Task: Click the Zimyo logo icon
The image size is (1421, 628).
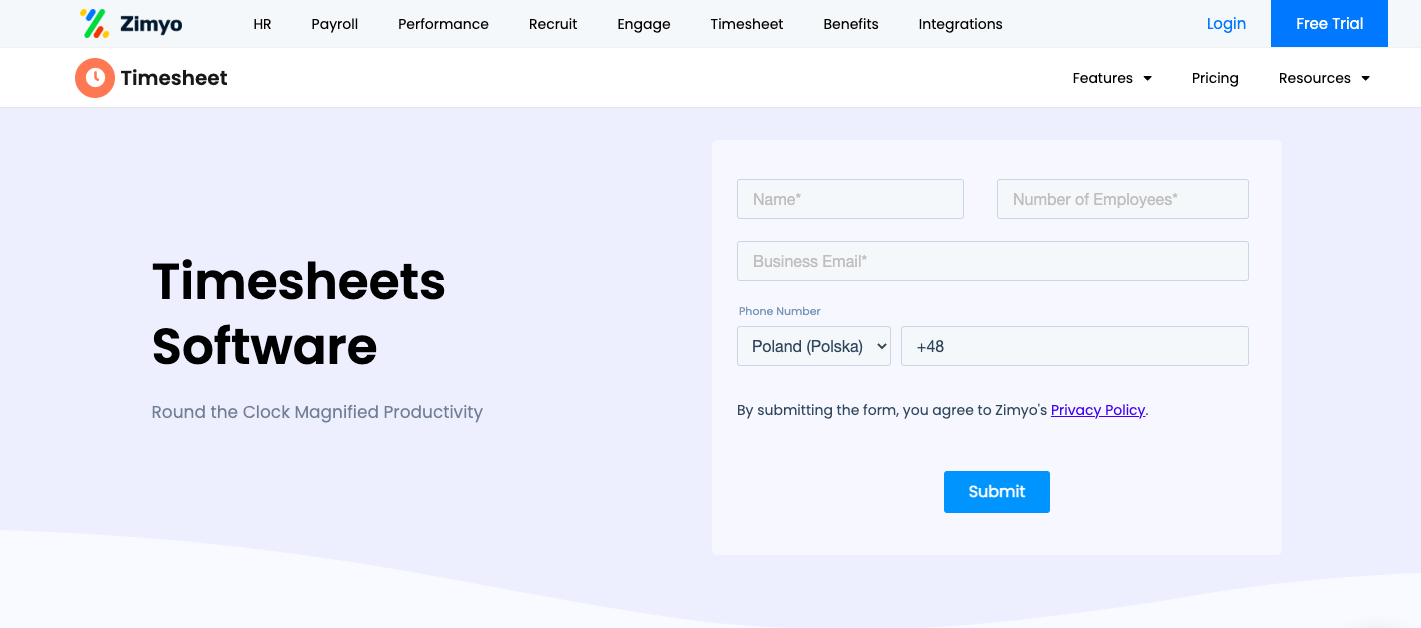Action: pos(94,23)
